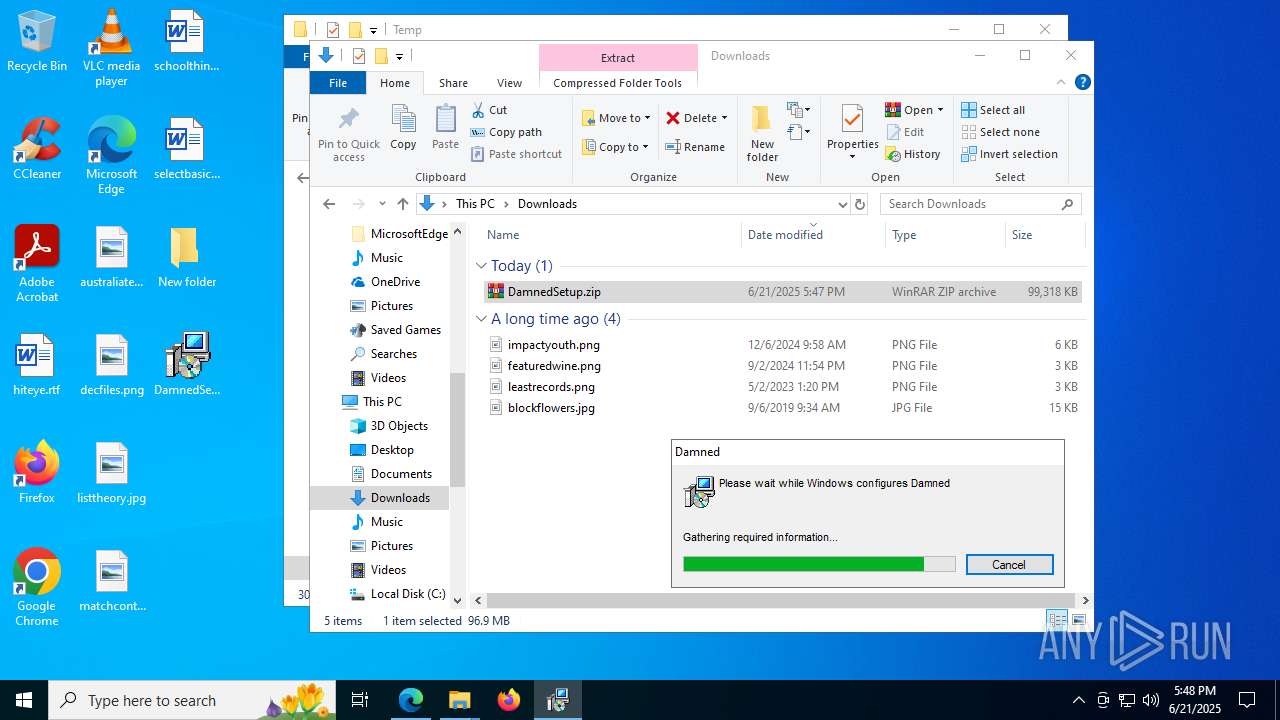Select impactyouth.png file

pyautogui.click(x=781, y=345)
